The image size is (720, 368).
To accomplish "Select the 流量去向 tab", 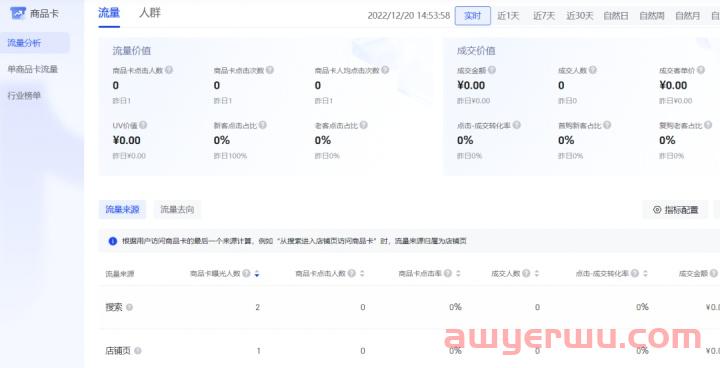I will pos(177,209).
